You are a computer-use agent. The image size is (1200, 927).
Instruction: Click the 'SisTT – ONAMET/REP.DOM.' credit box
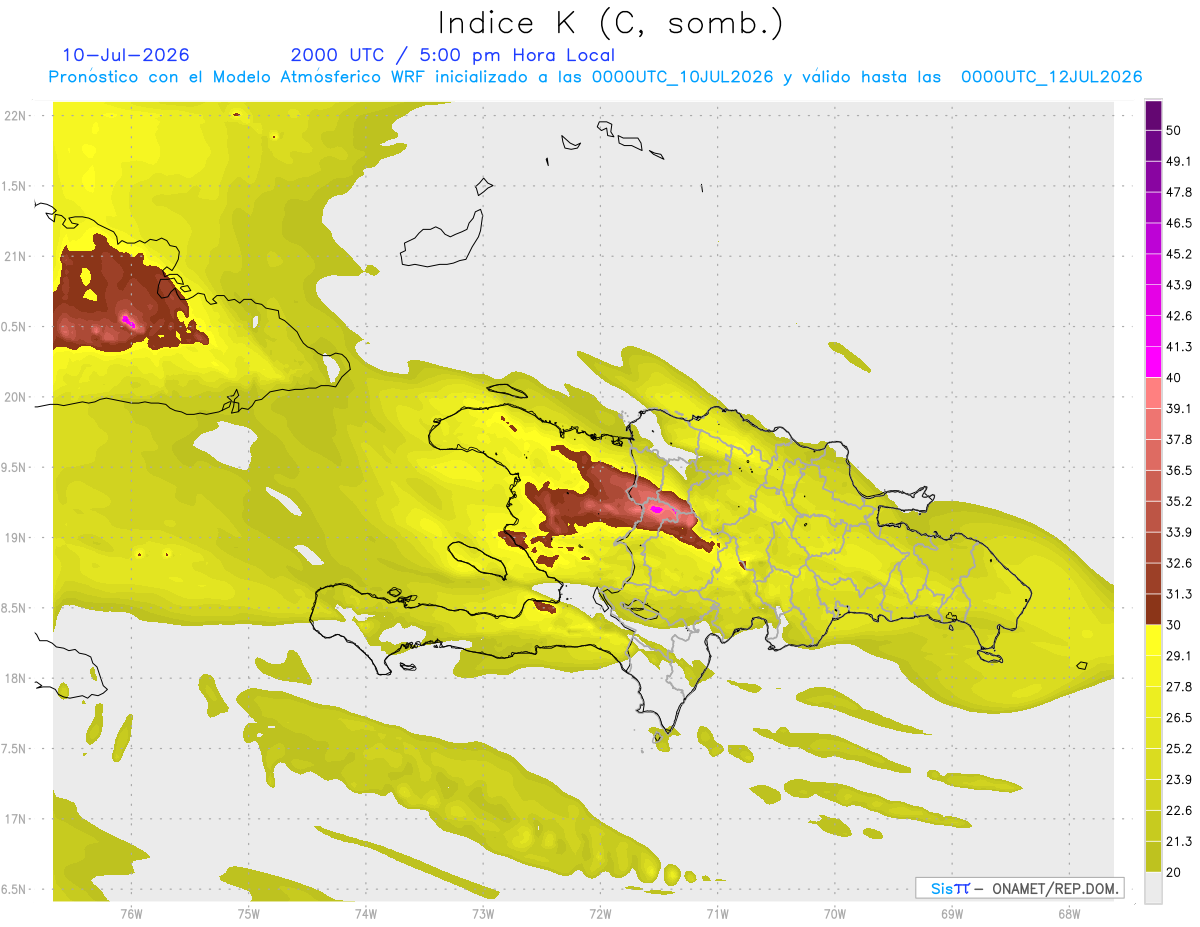click(x=1019, y=888)
